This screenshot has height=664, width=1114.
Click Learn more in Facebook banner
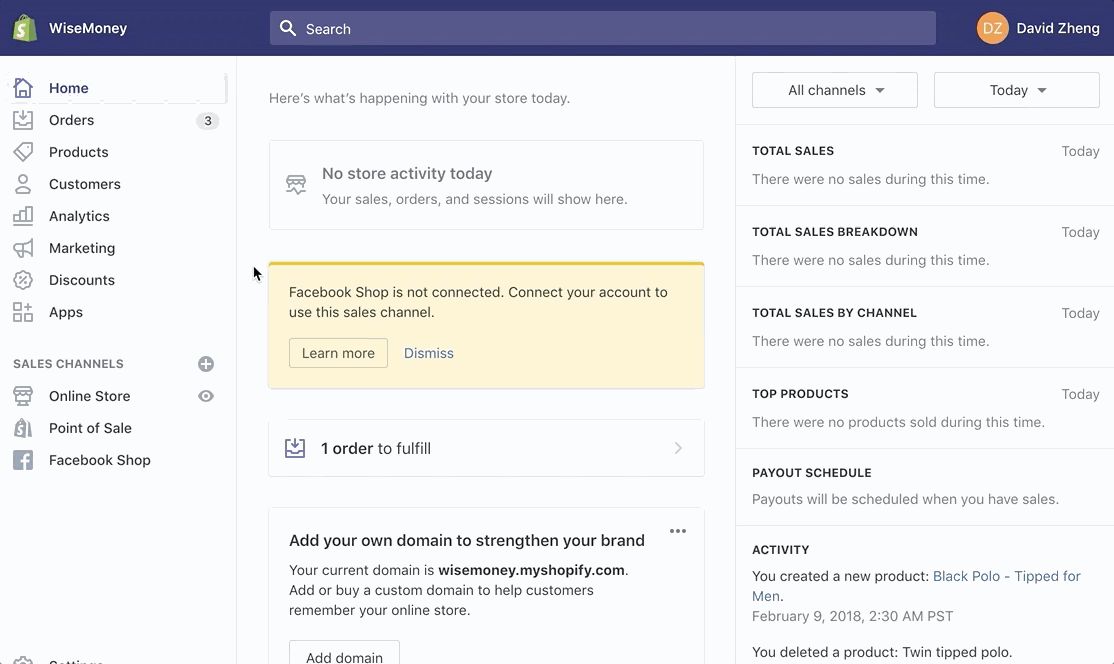[338, 353]
